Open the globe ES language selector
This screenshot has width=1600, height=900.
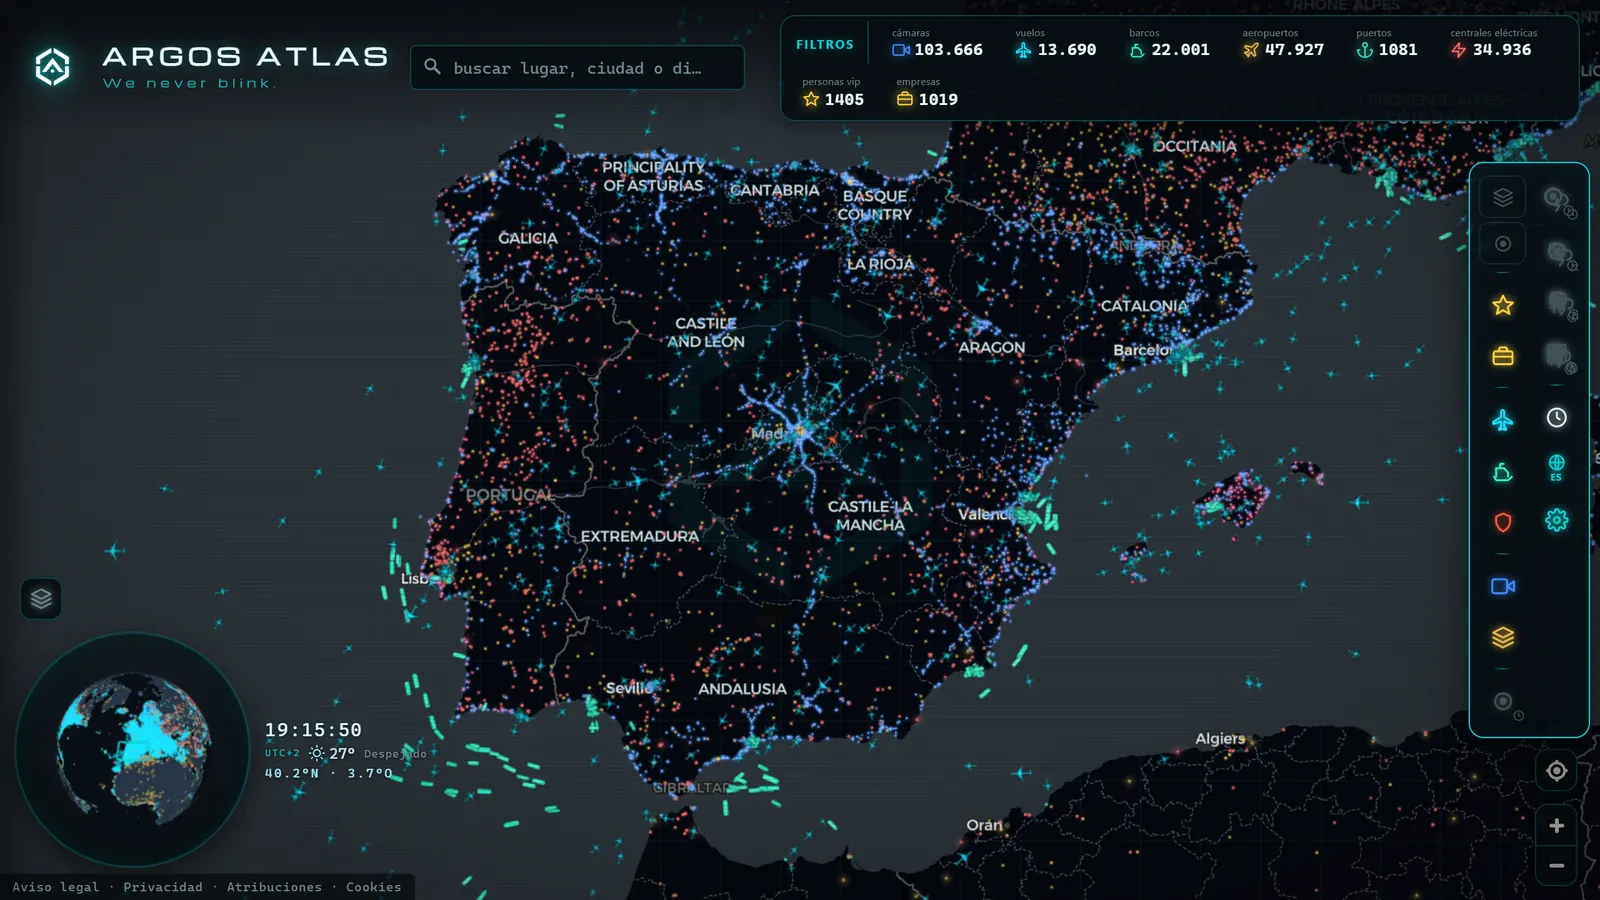pyautogui.click(x=1557, y=467)
